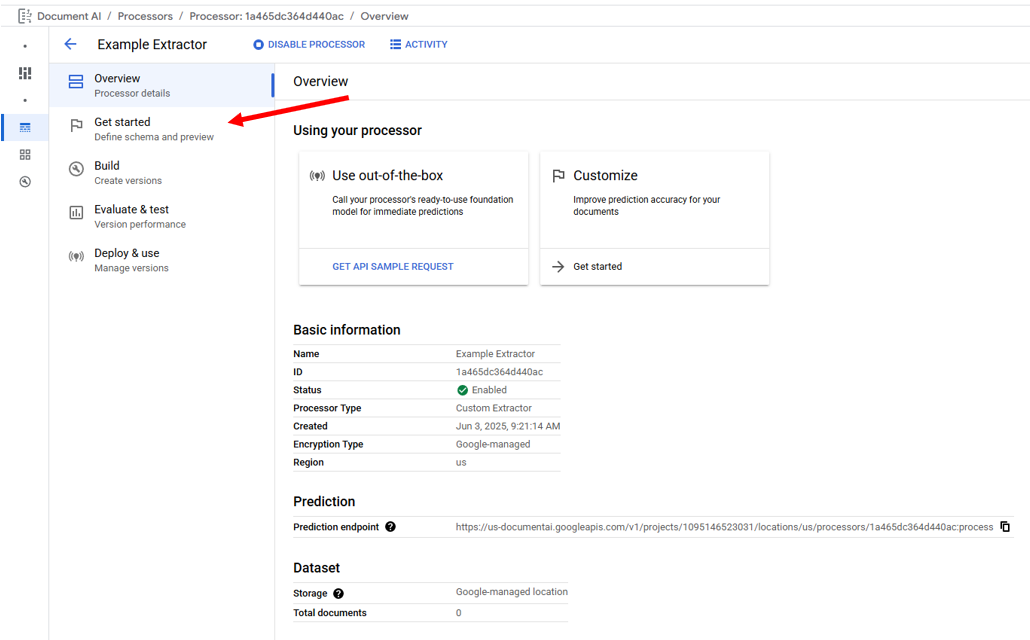Click Processors in the breadcrumb
The width and height of the screenshot is (1030, 640).
(x=145, y=16)
